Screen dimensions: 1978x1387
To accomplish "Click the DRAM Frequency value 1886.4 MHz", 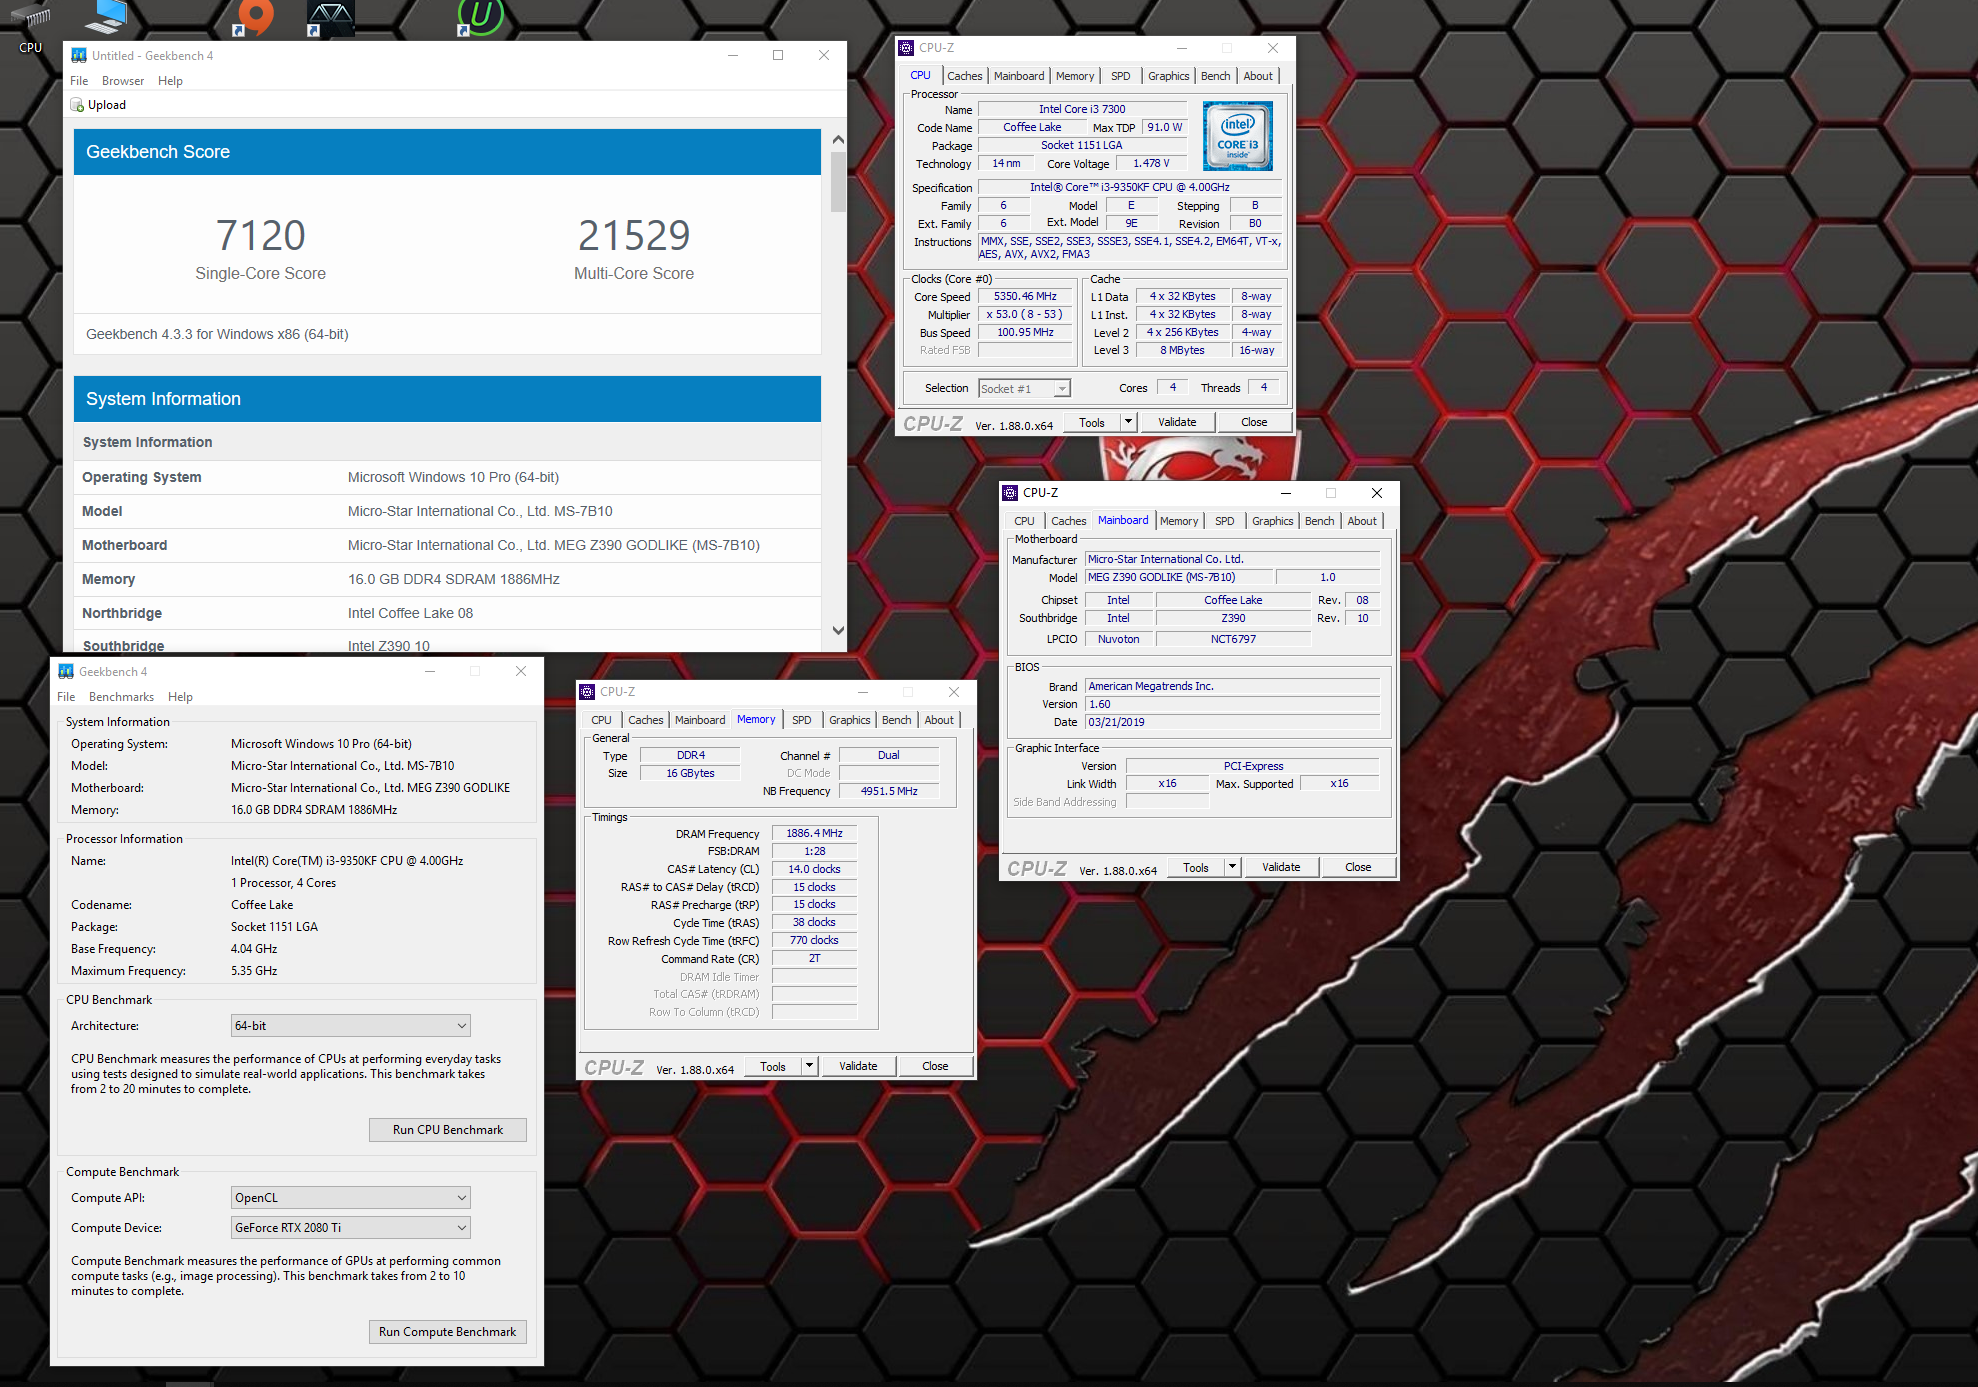I will tap(814, 833).
